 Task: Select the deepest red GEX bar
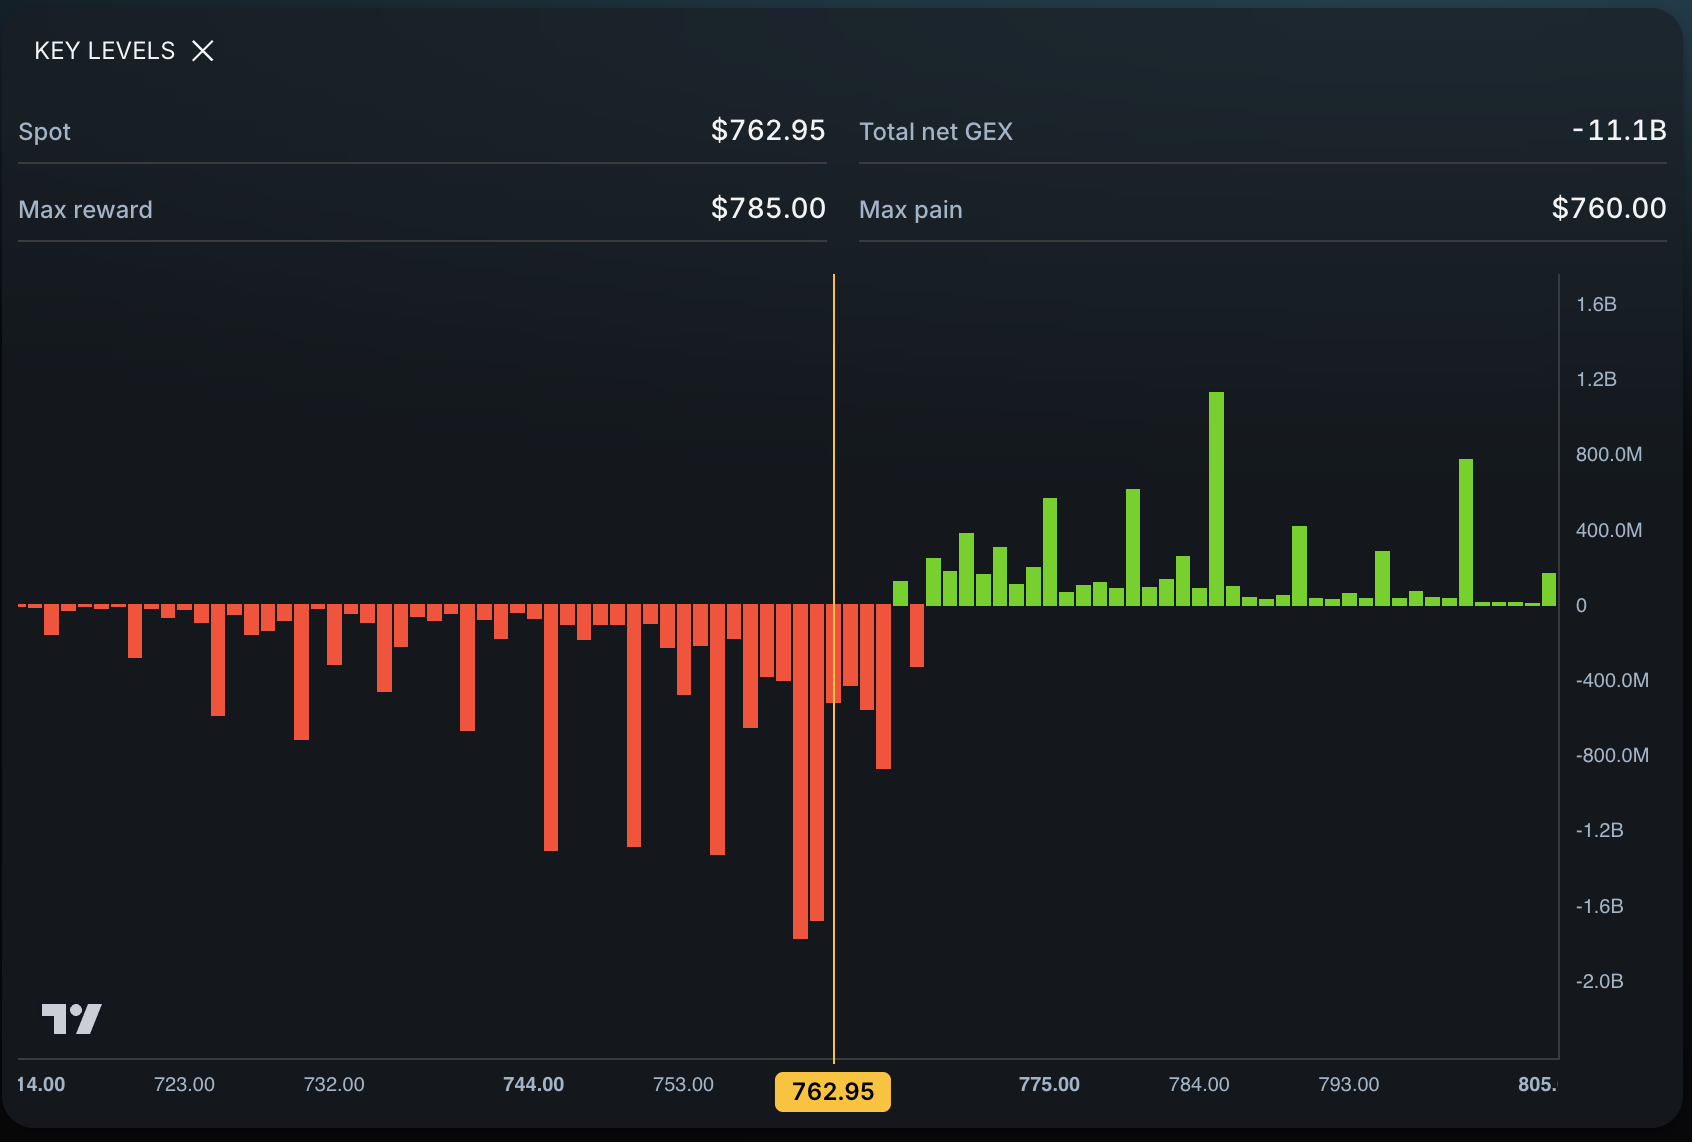800,771
